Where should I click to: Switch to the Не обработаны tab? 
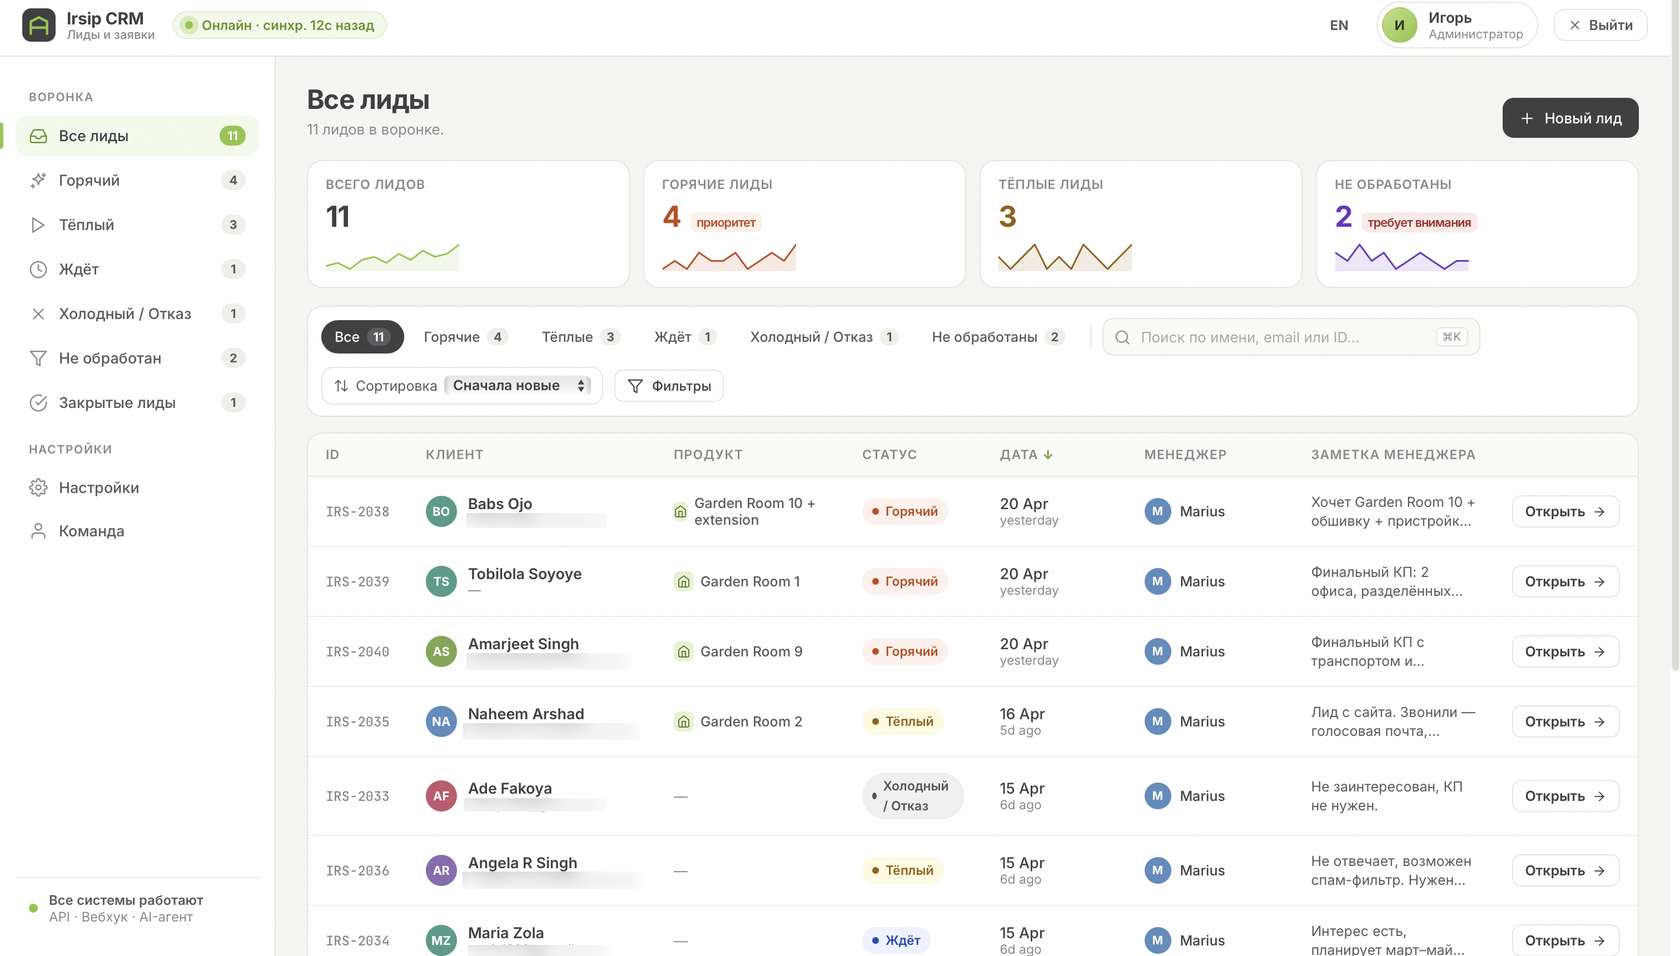(x=998, y=337)
